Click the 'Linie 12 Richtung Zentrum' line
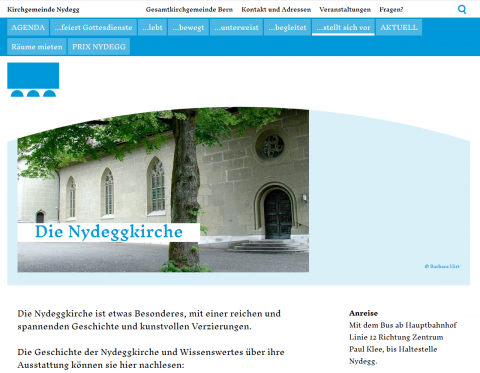The height and width of the screenshot is (373, 480). 396,337
